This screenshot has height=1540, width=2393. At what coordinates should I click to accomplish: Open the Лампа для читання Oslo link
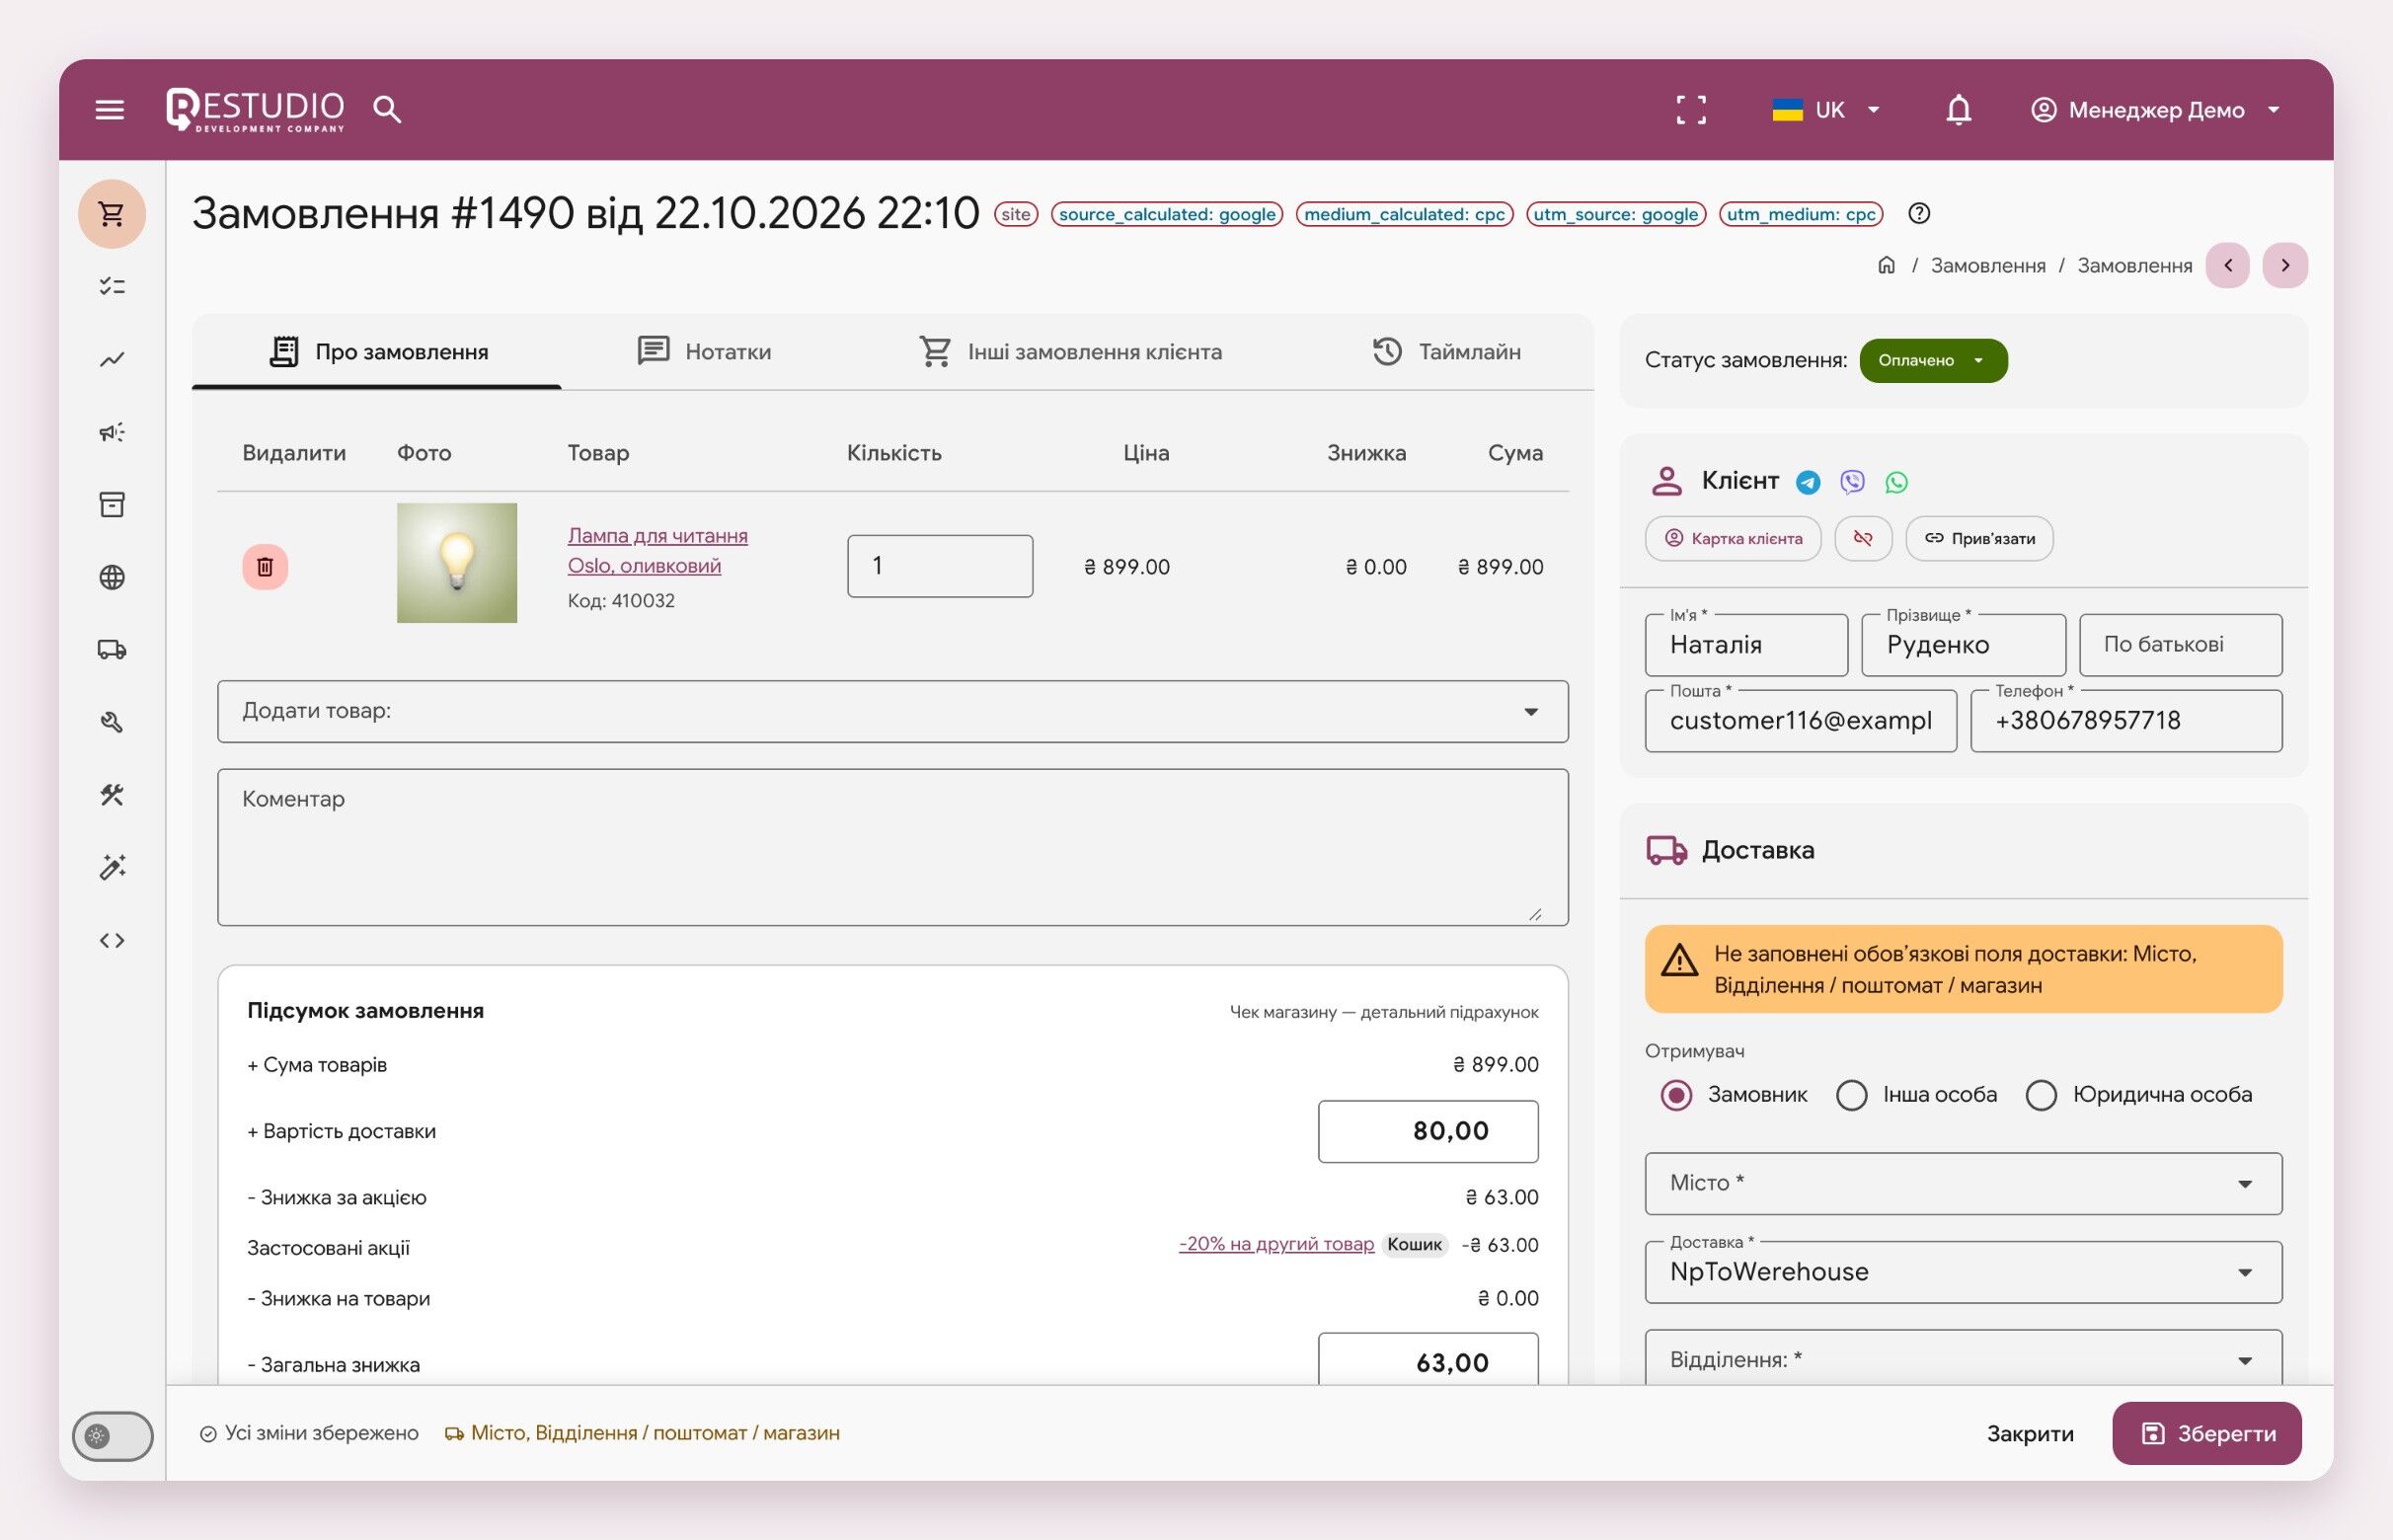[x=657, y=550]
